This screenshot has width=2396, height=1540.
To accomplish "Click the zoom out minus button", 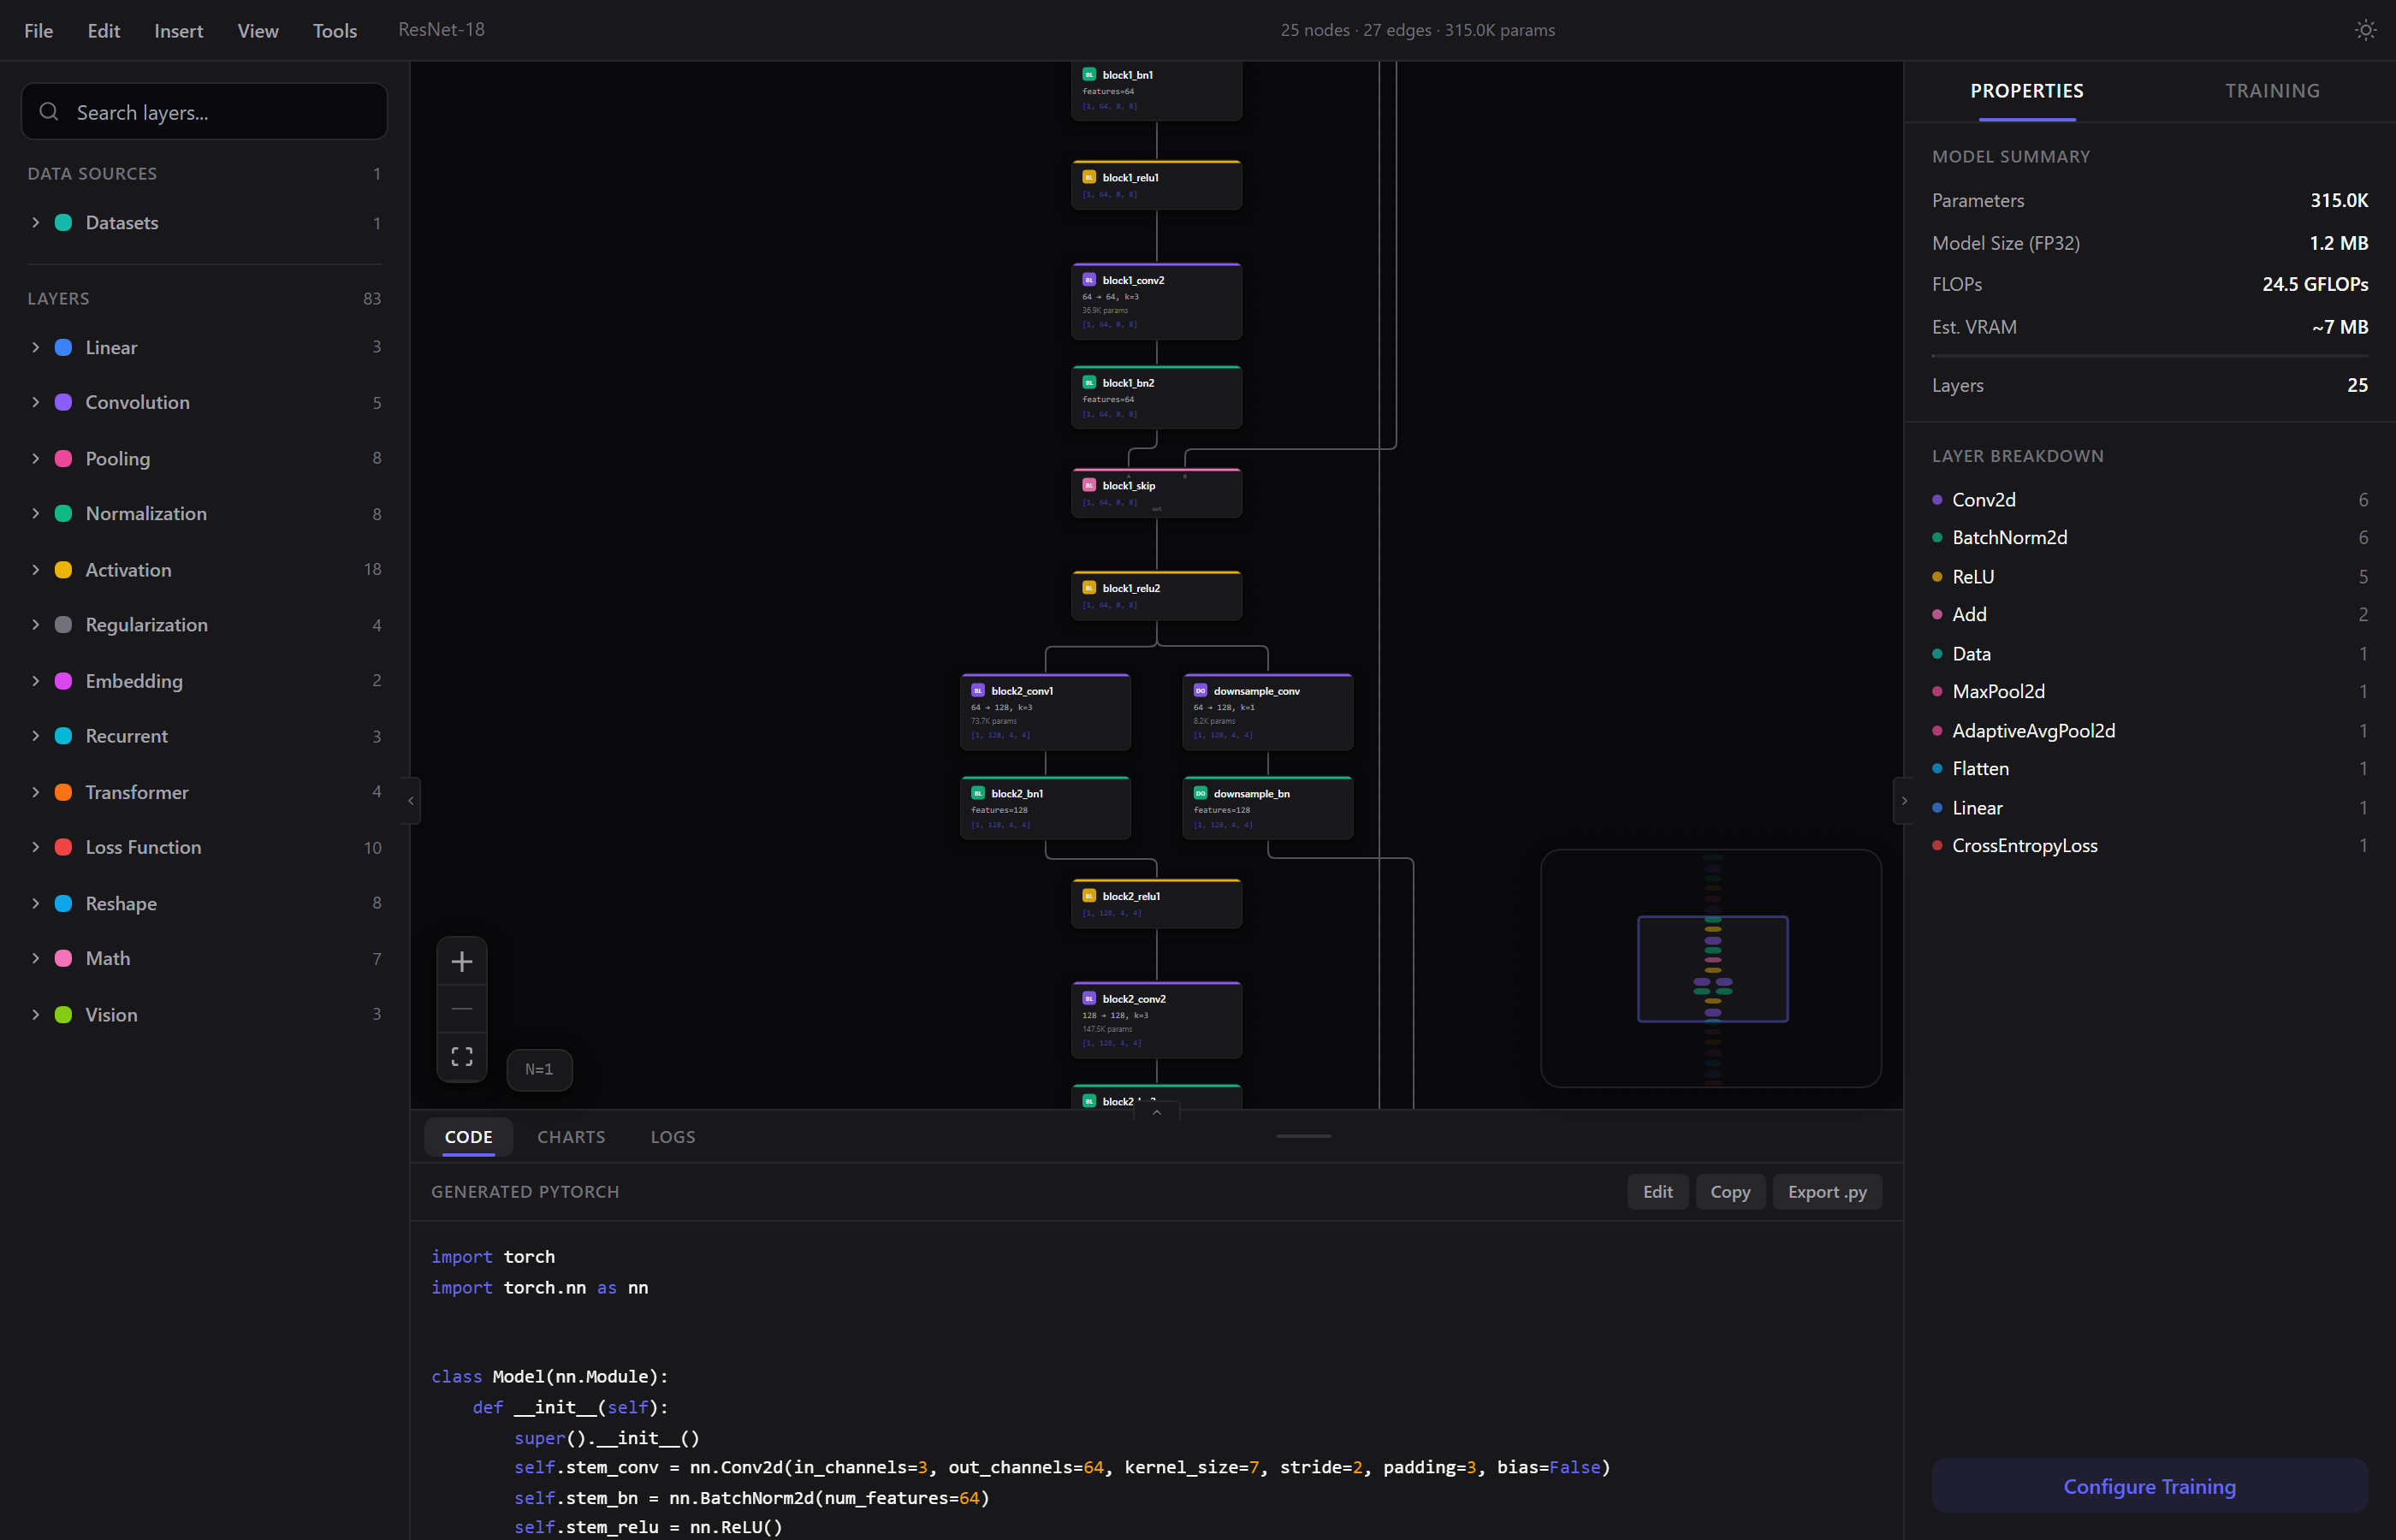I will [x=461, y=1008].
